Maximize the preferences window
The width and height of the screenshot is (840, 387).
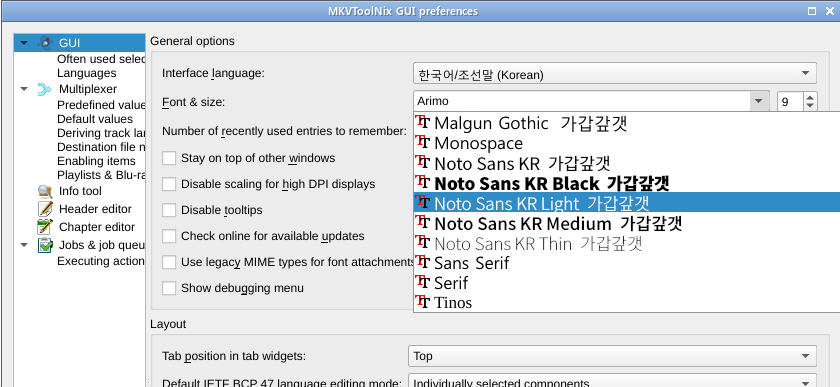(812, 11)
